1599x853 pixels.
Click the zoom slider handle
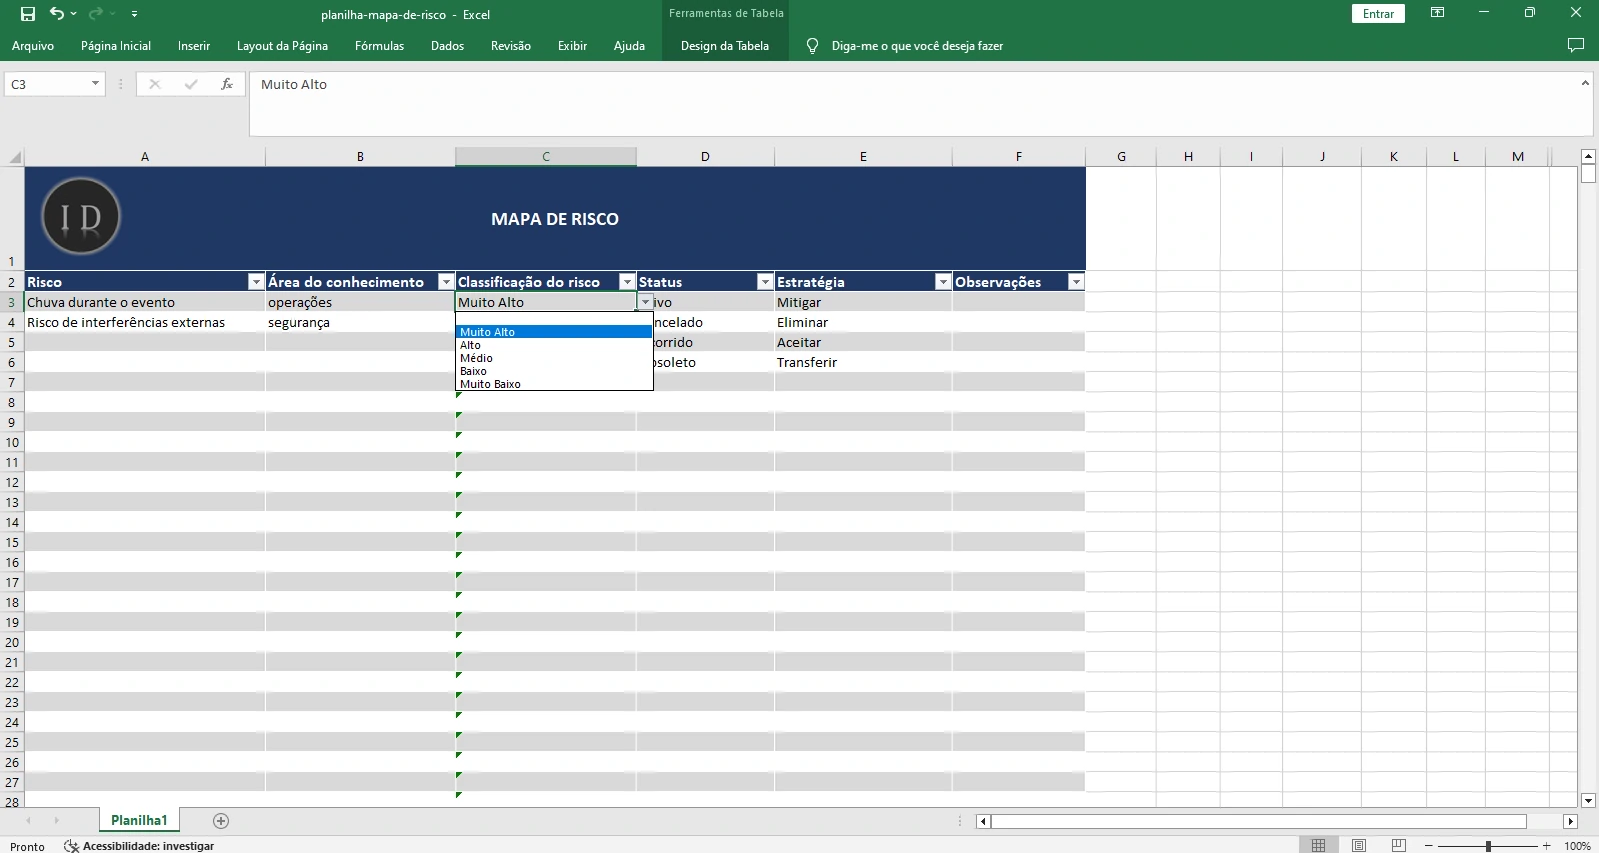coord(1488,846)
